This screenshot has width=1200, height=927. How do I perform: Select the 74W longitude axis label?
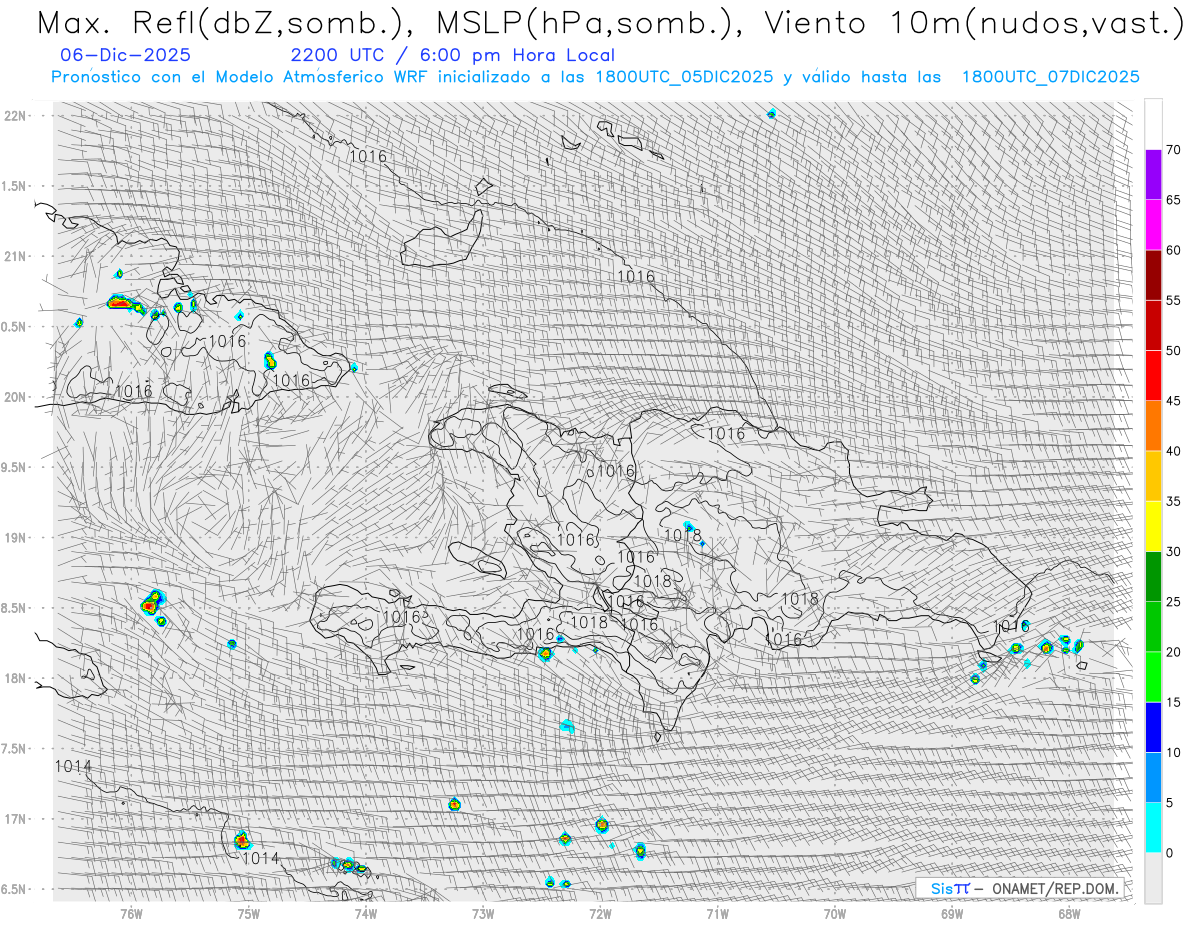[x=365, y=913]
